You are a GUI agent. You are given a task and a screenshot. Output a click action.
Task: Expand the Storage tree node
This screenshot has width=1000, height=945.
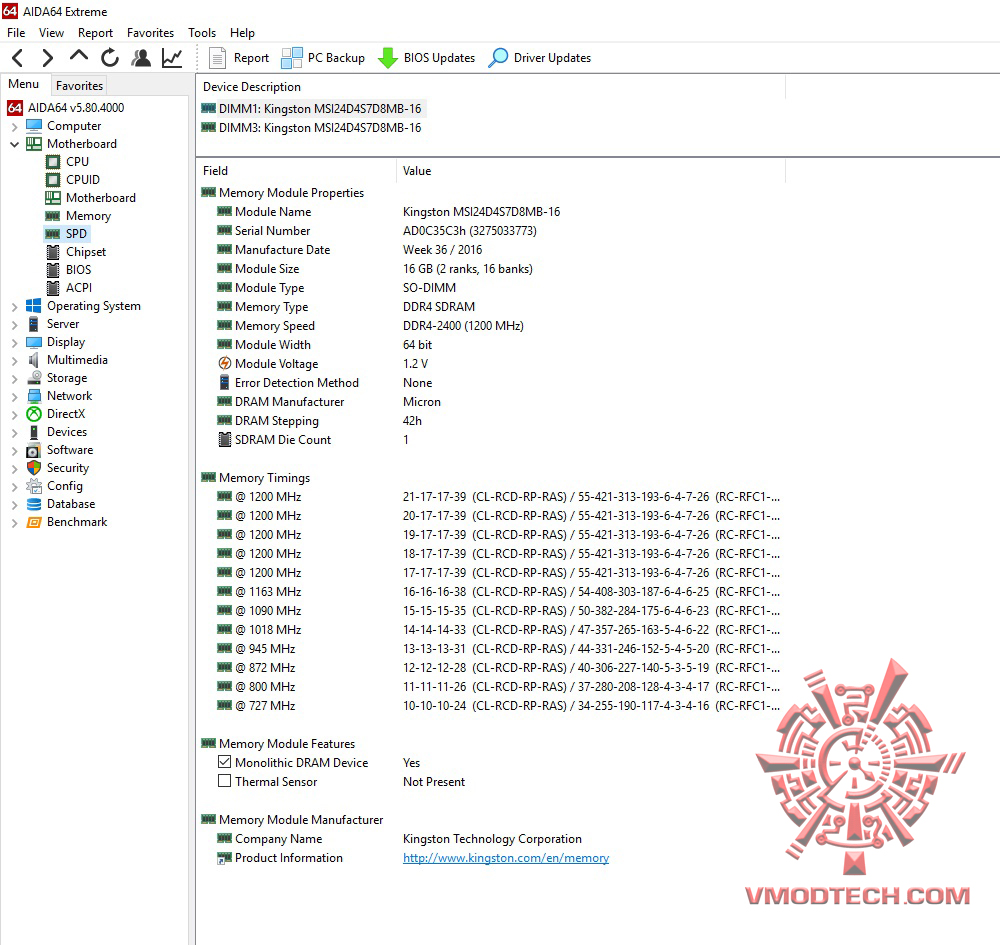pyautogui.click(x=14, y=379)
